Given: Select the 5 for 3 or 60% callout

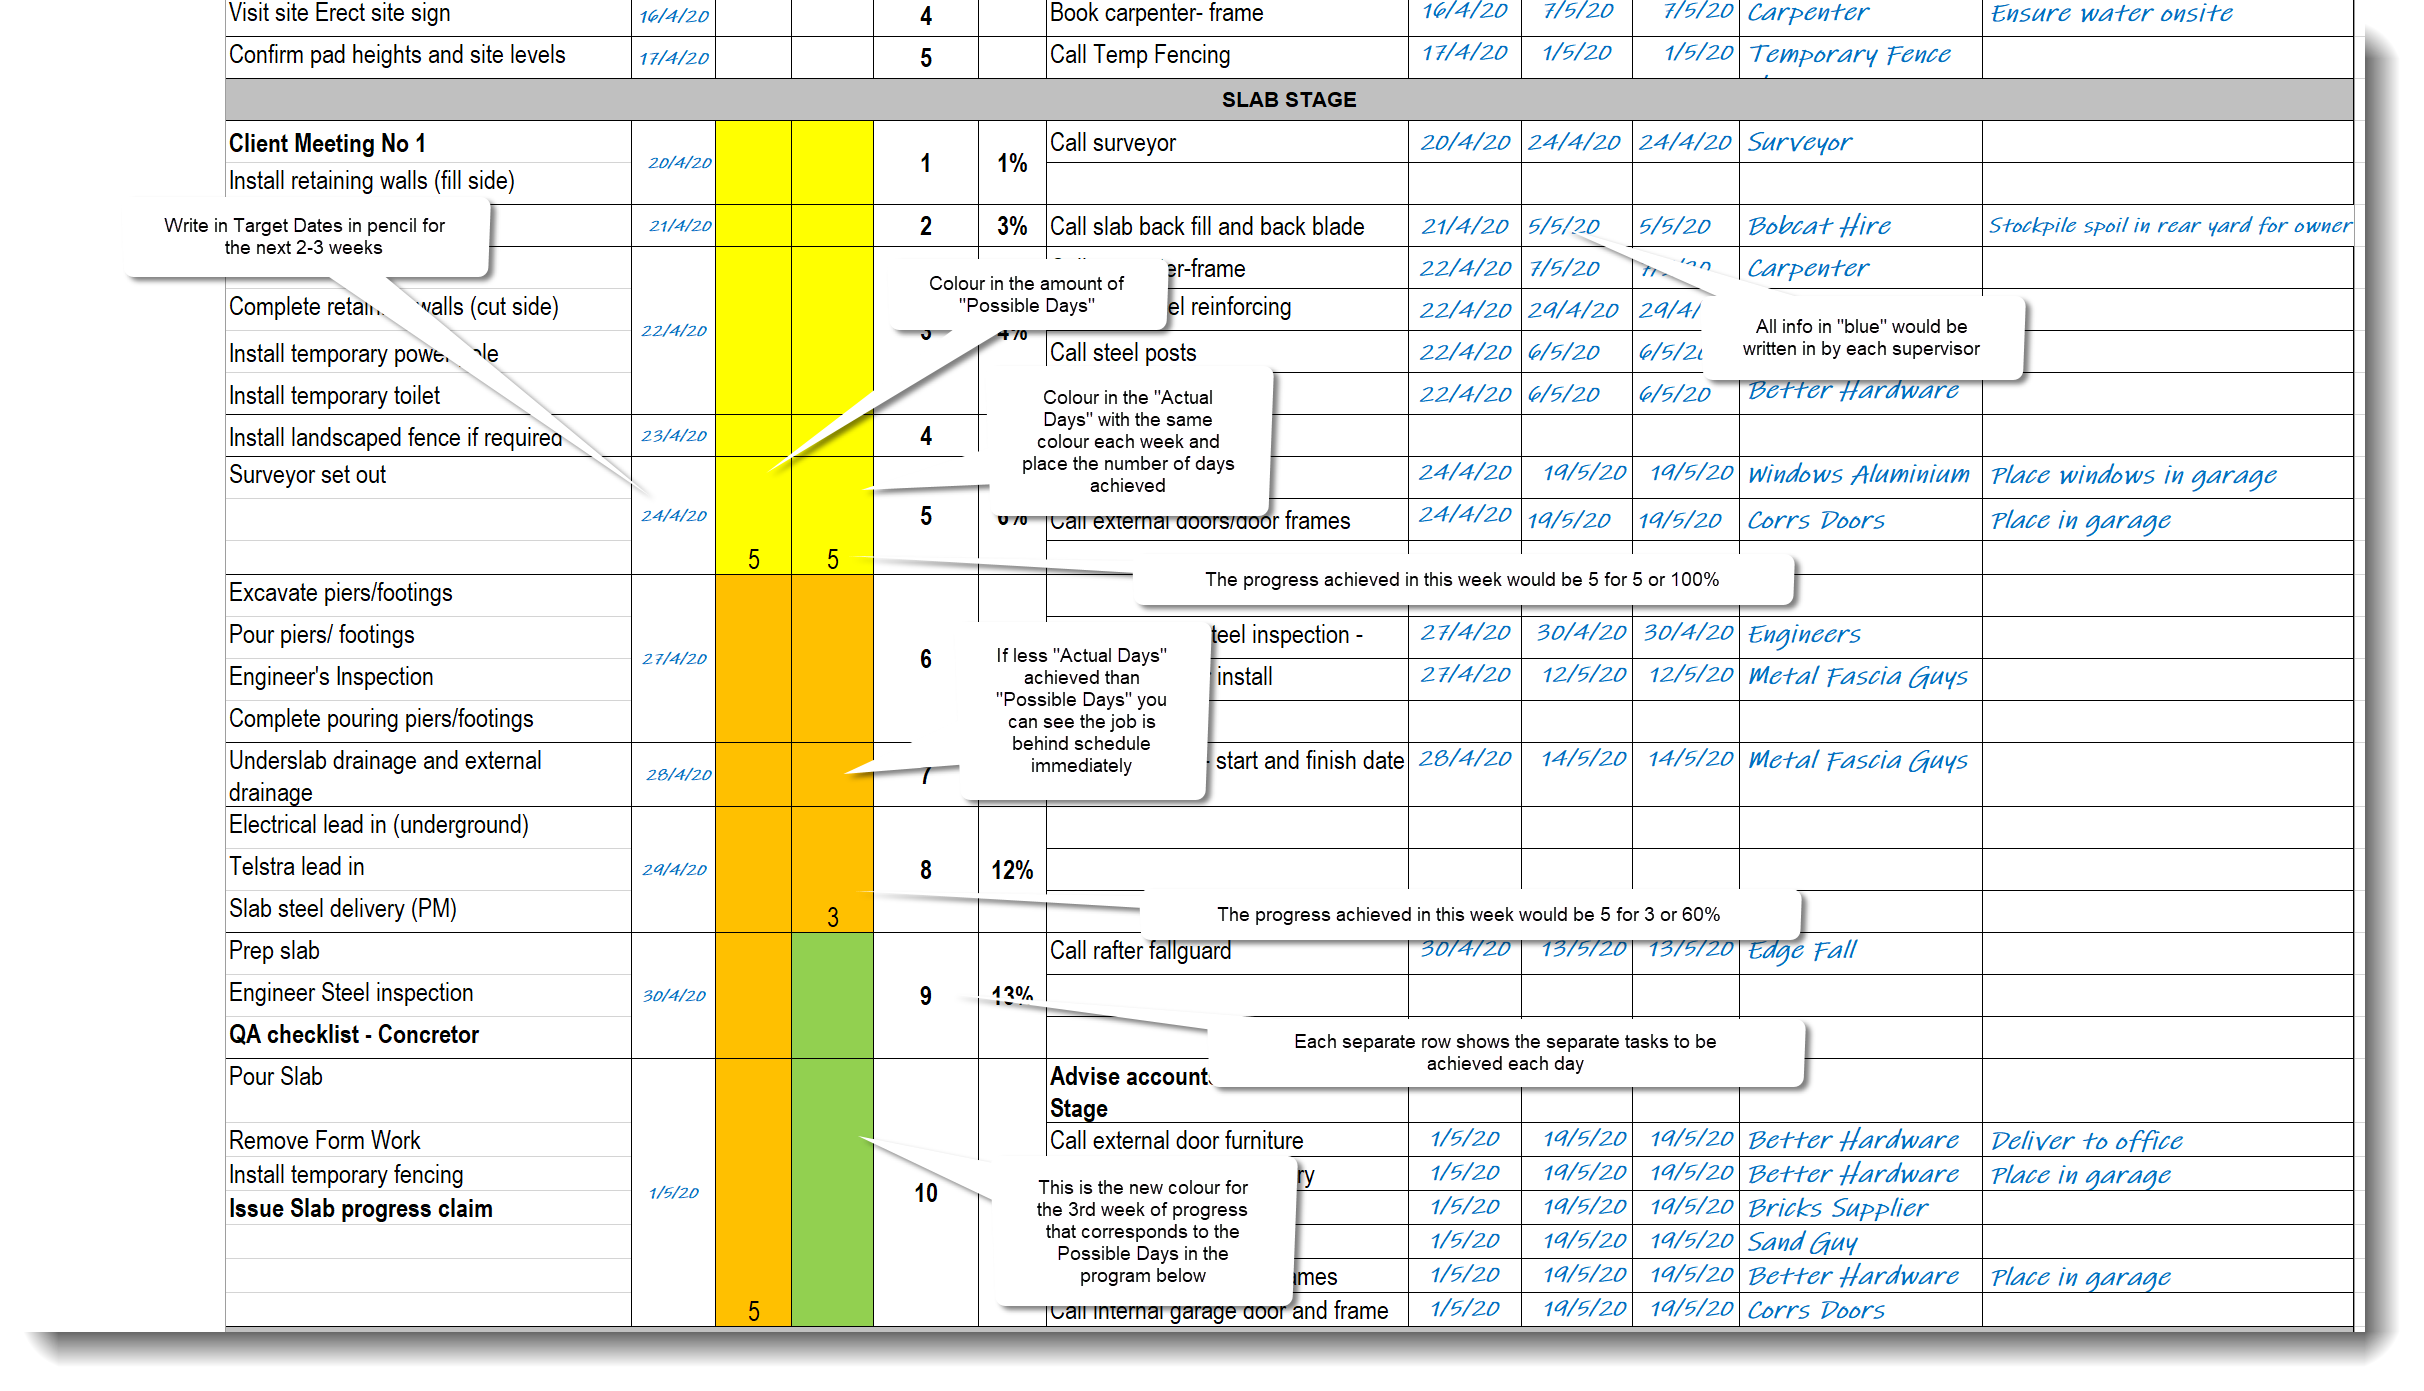Looking at the screenshot, I should tap(1468, 915).
